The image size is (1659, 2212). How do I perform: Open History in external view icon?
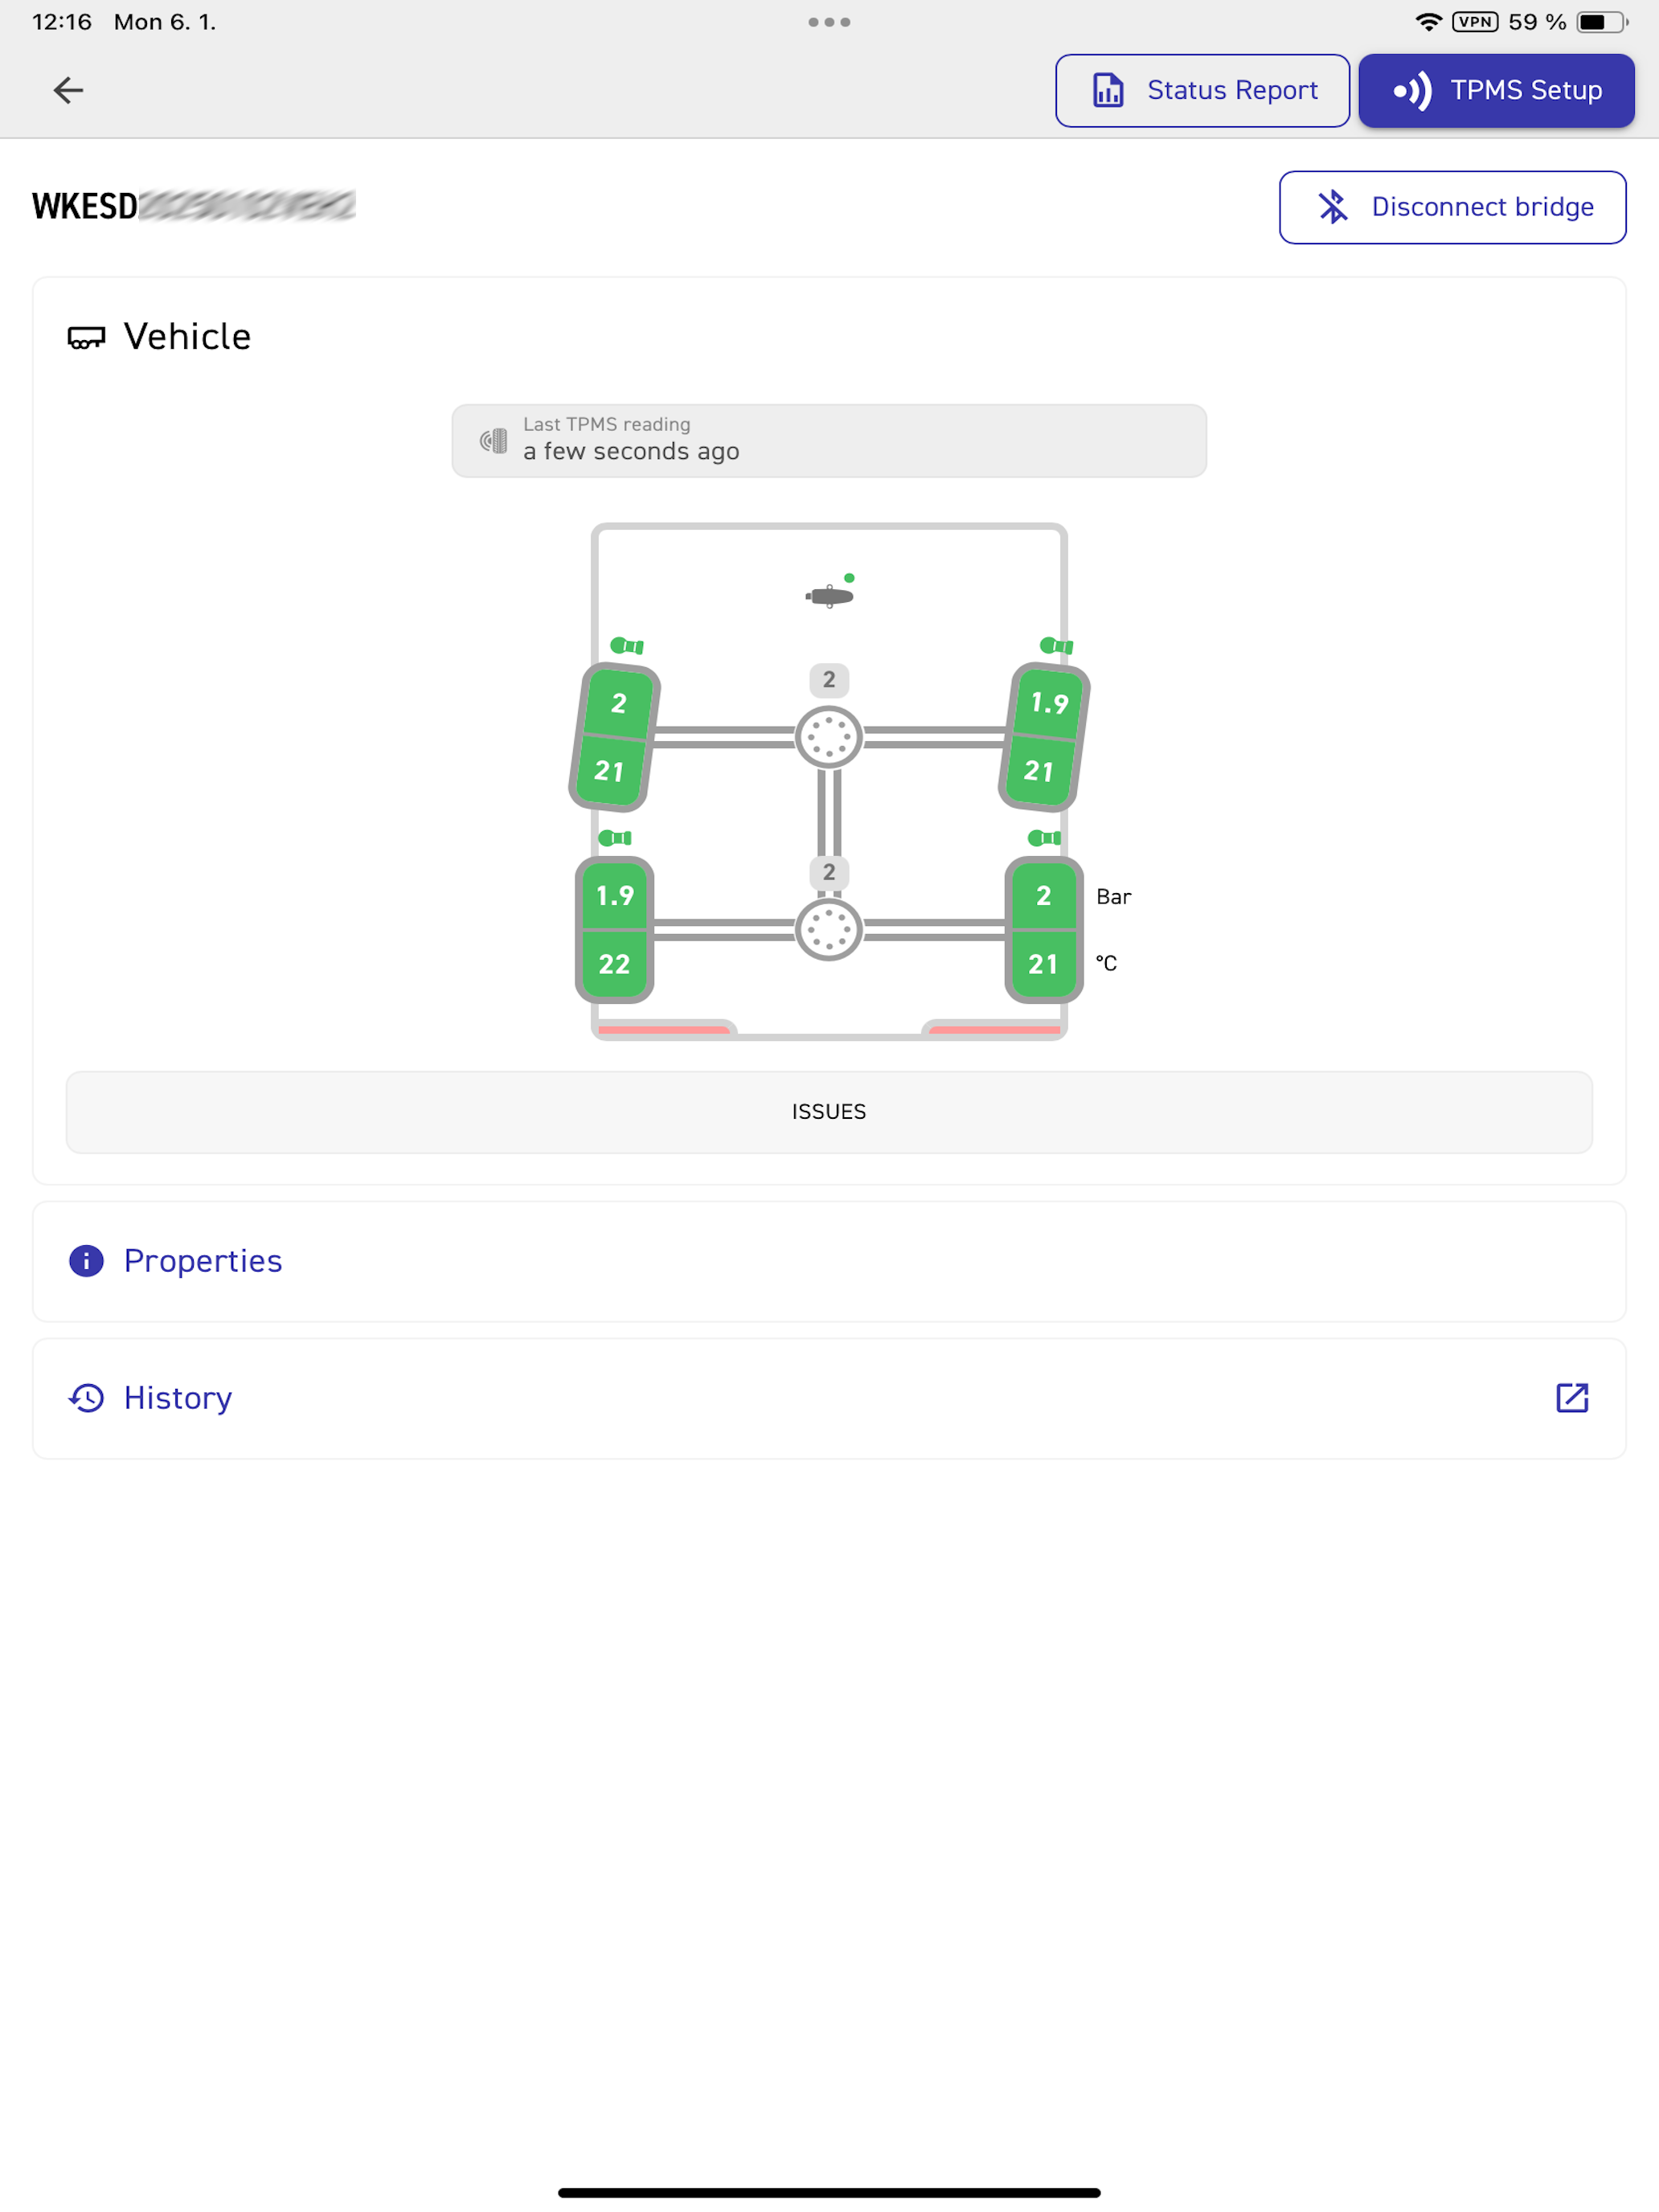(x=1572, y=1398)
